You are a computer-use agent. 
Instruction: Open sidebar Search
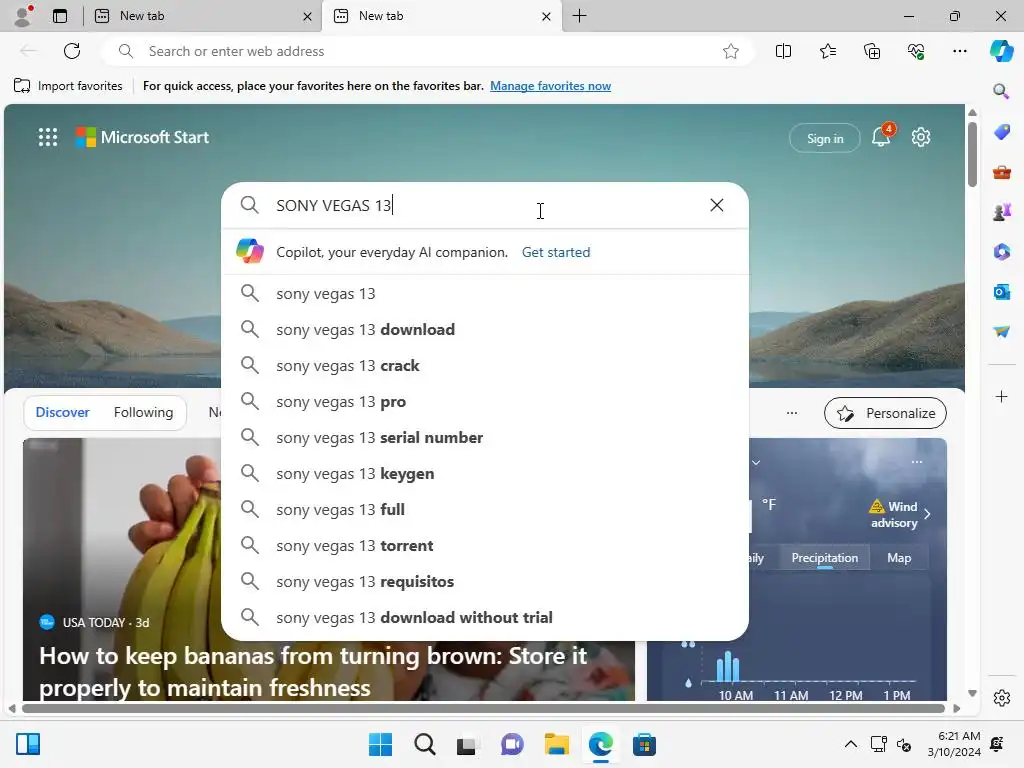[x=1001, y=91]
